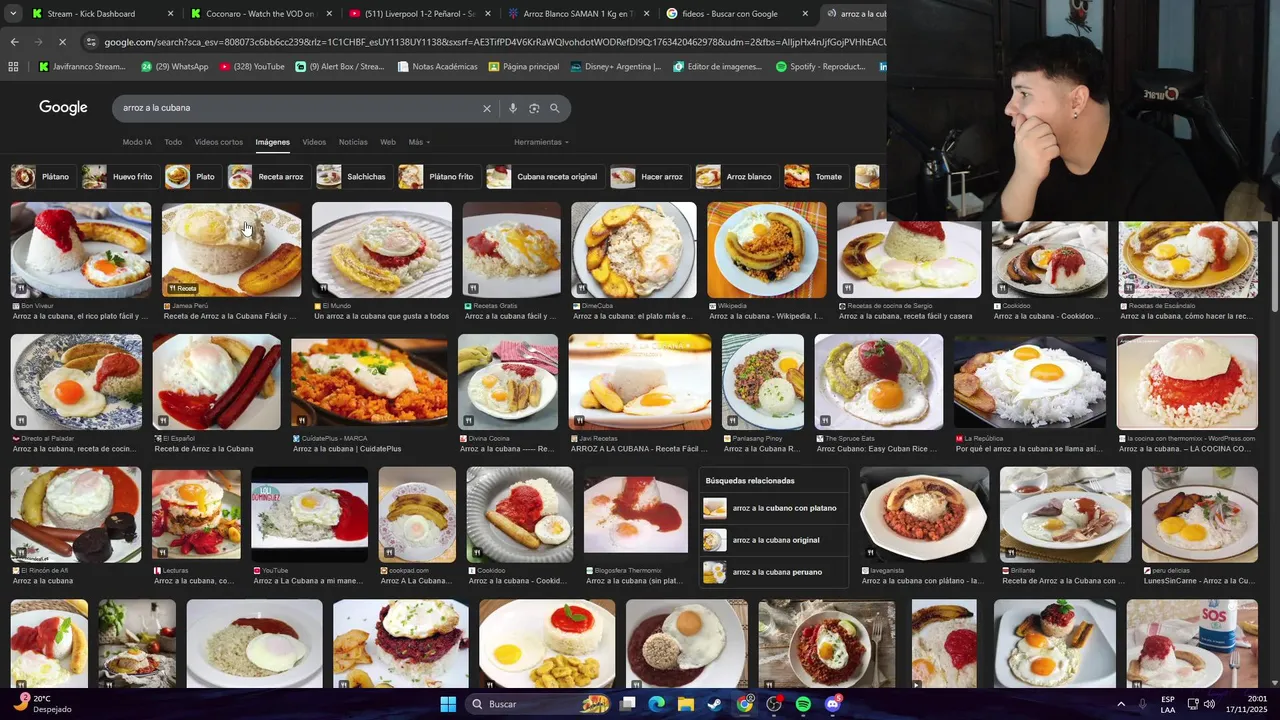Show hidden system tray icons
1280x720 pixels.
click(1120, 704)
